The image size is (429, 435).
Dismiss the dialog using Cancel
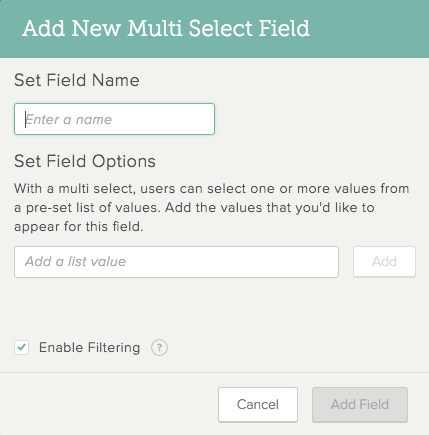258,404
